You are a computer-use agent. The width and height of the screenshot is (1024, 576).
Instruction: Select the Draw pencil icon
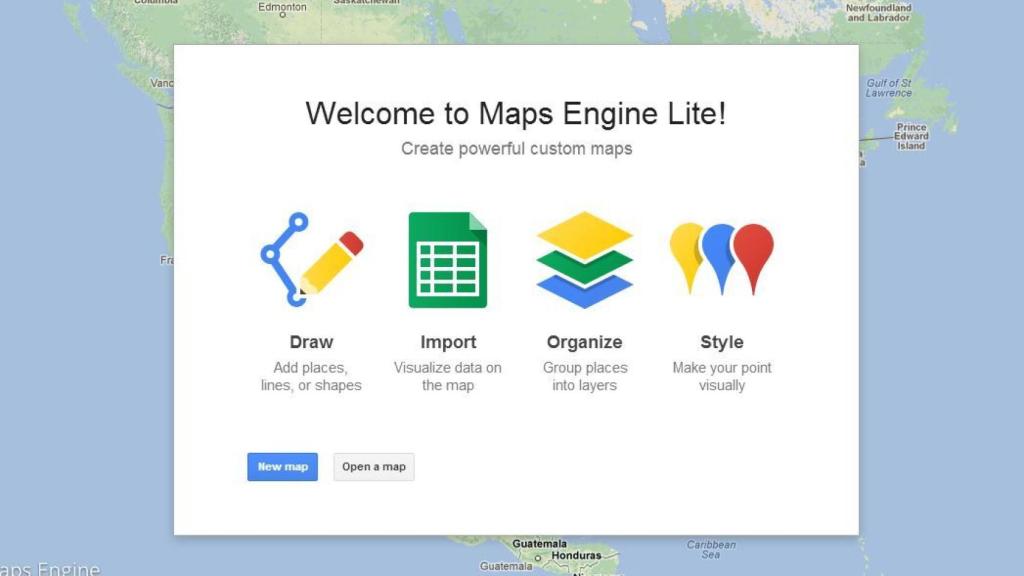coord(310,258)
